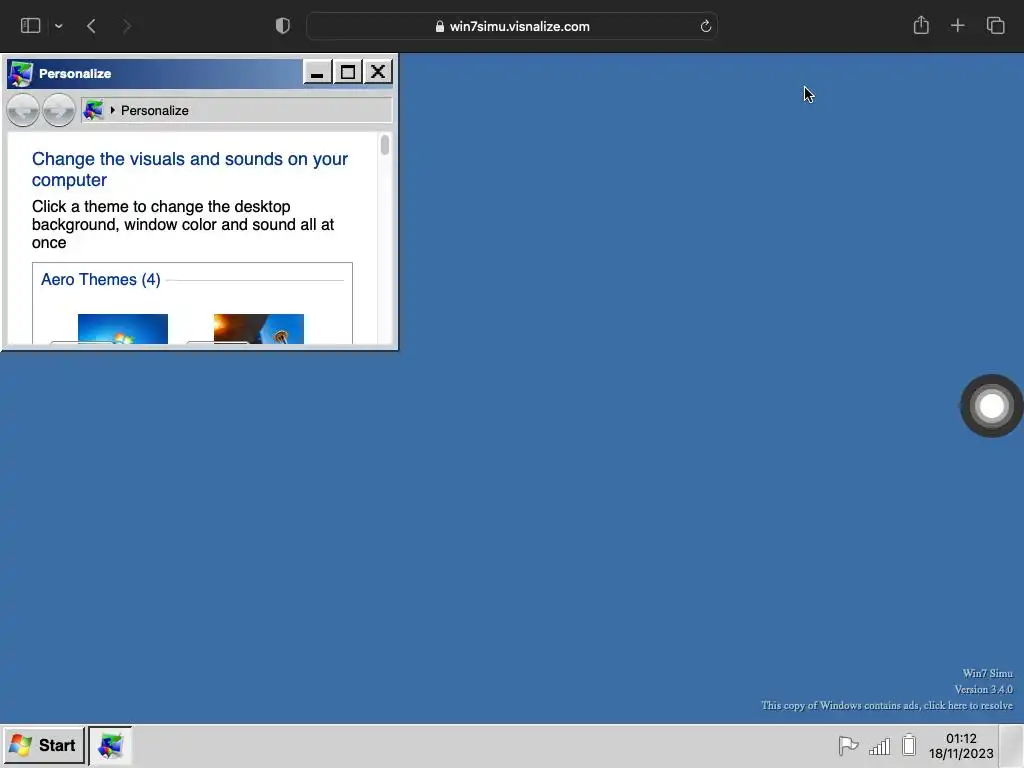Image resolution: width=1024 pixels, height=768 pixels.
Task: Select the Windows 7 blue theme thumbnail
Action: click(x=123, y=329)
